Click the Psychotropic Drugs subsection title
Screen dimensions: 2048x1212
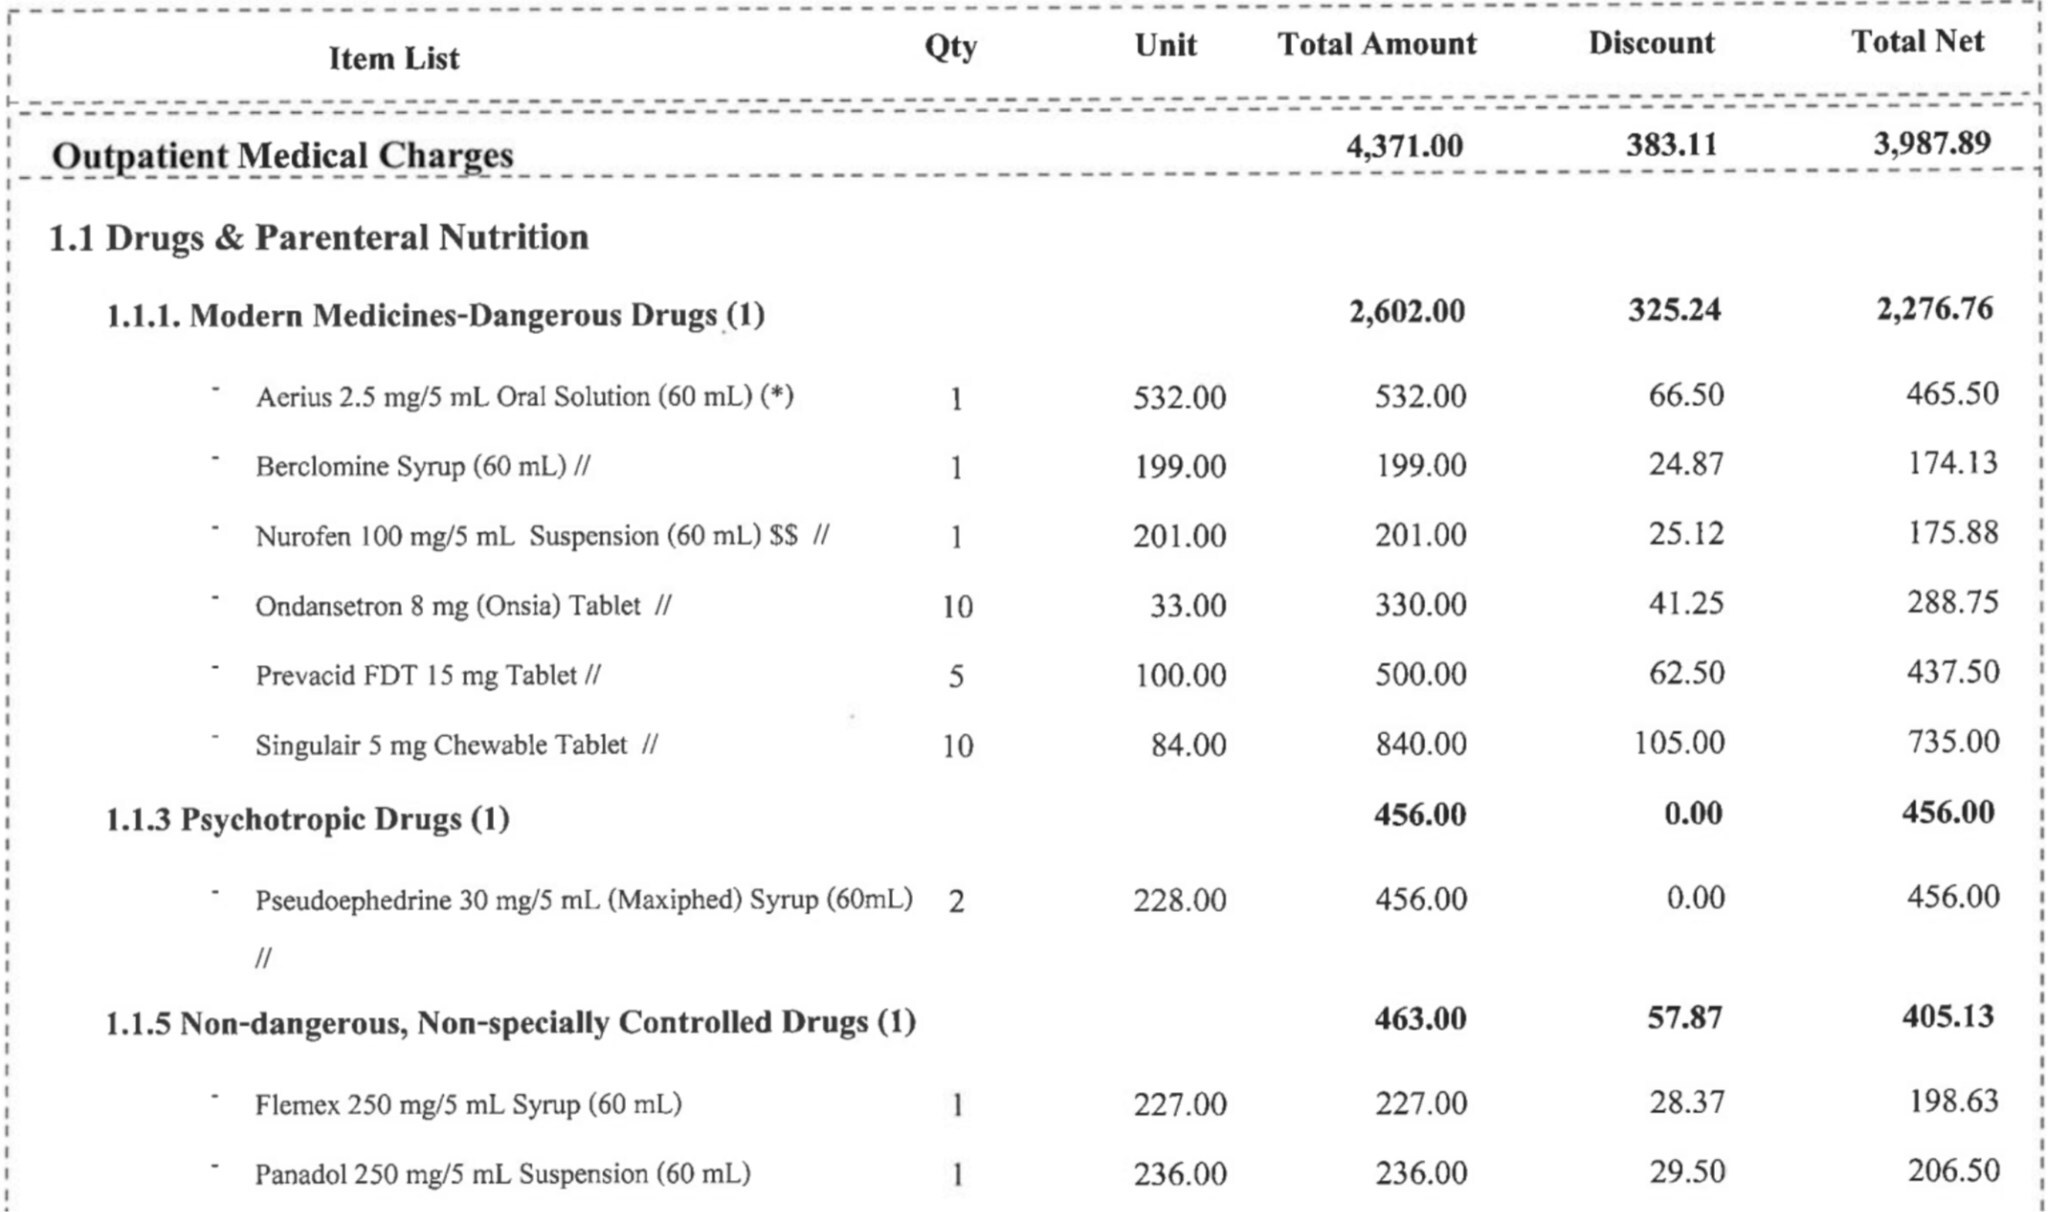click(x=308, y=820)
